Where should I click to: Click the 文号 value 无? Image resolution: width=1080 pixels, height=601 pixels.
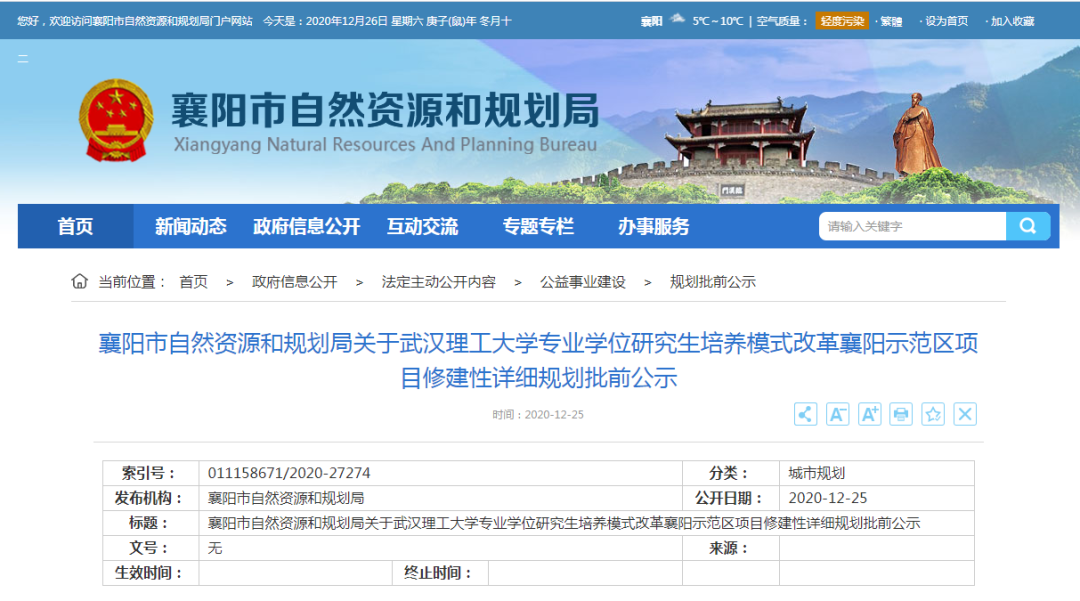(215, 549)
